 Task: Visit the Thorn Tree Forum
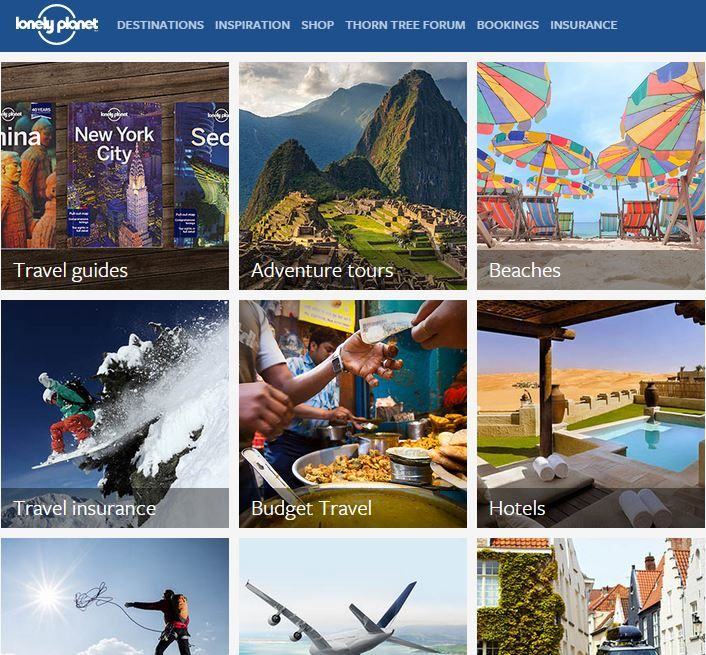[x=406, y=25]
